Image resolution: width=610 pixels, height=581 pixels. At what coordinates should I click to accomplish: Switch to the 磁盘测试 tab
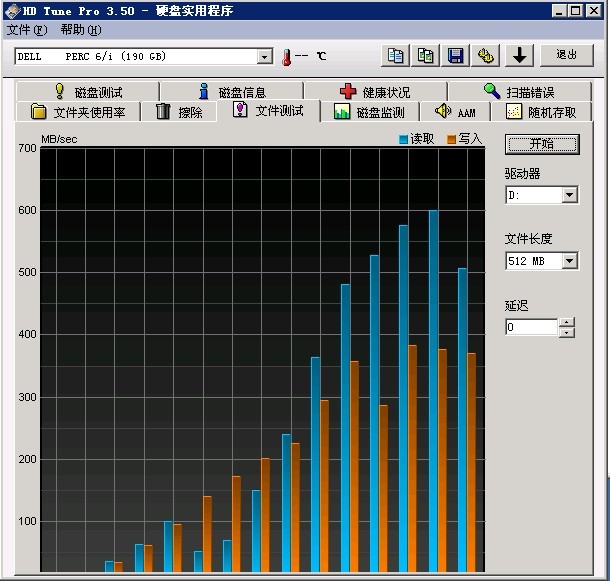pyautogui.click(x=88, y=92)
